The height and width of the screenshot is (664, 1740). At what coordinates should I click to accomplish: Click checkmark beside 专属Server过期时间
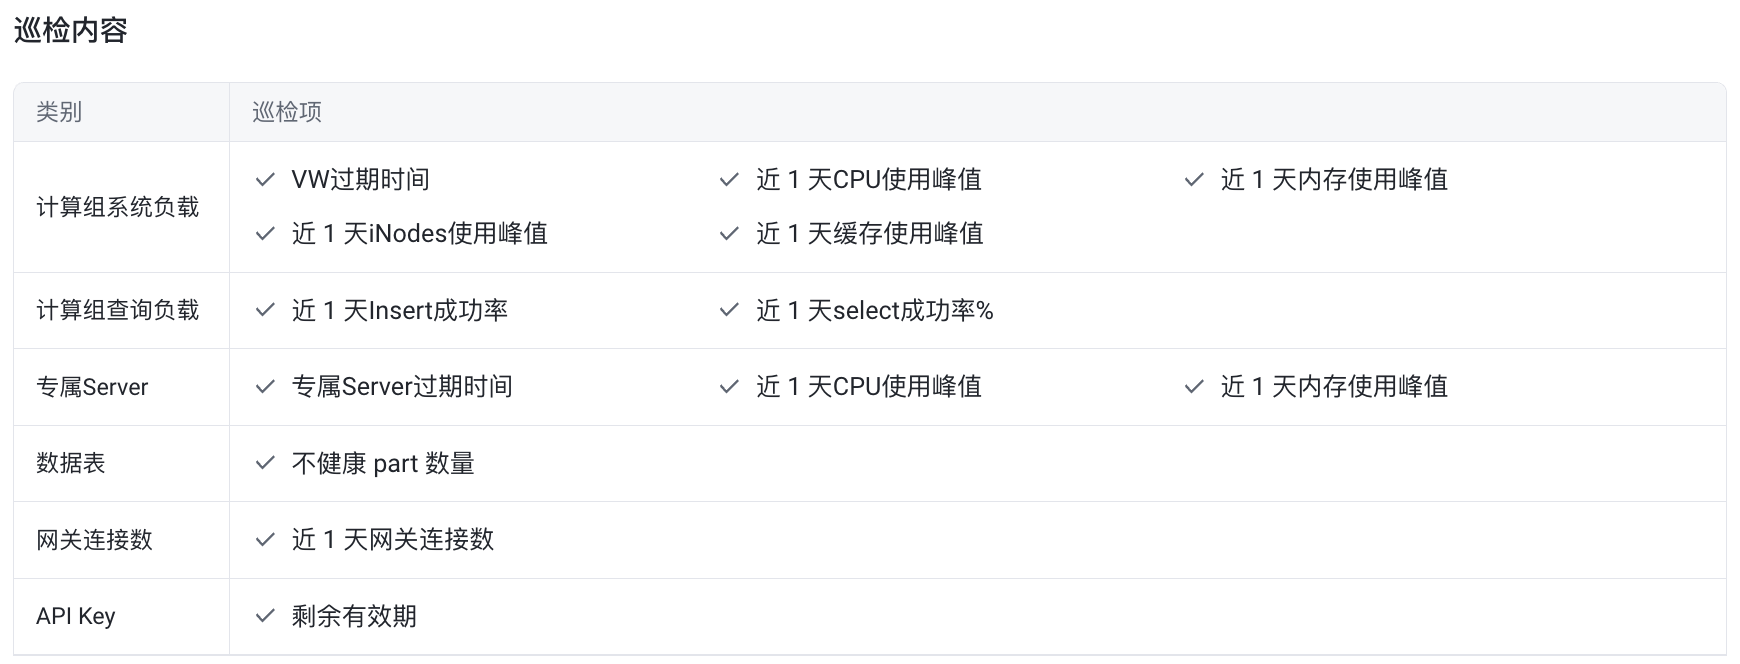(x=265, y=387)
